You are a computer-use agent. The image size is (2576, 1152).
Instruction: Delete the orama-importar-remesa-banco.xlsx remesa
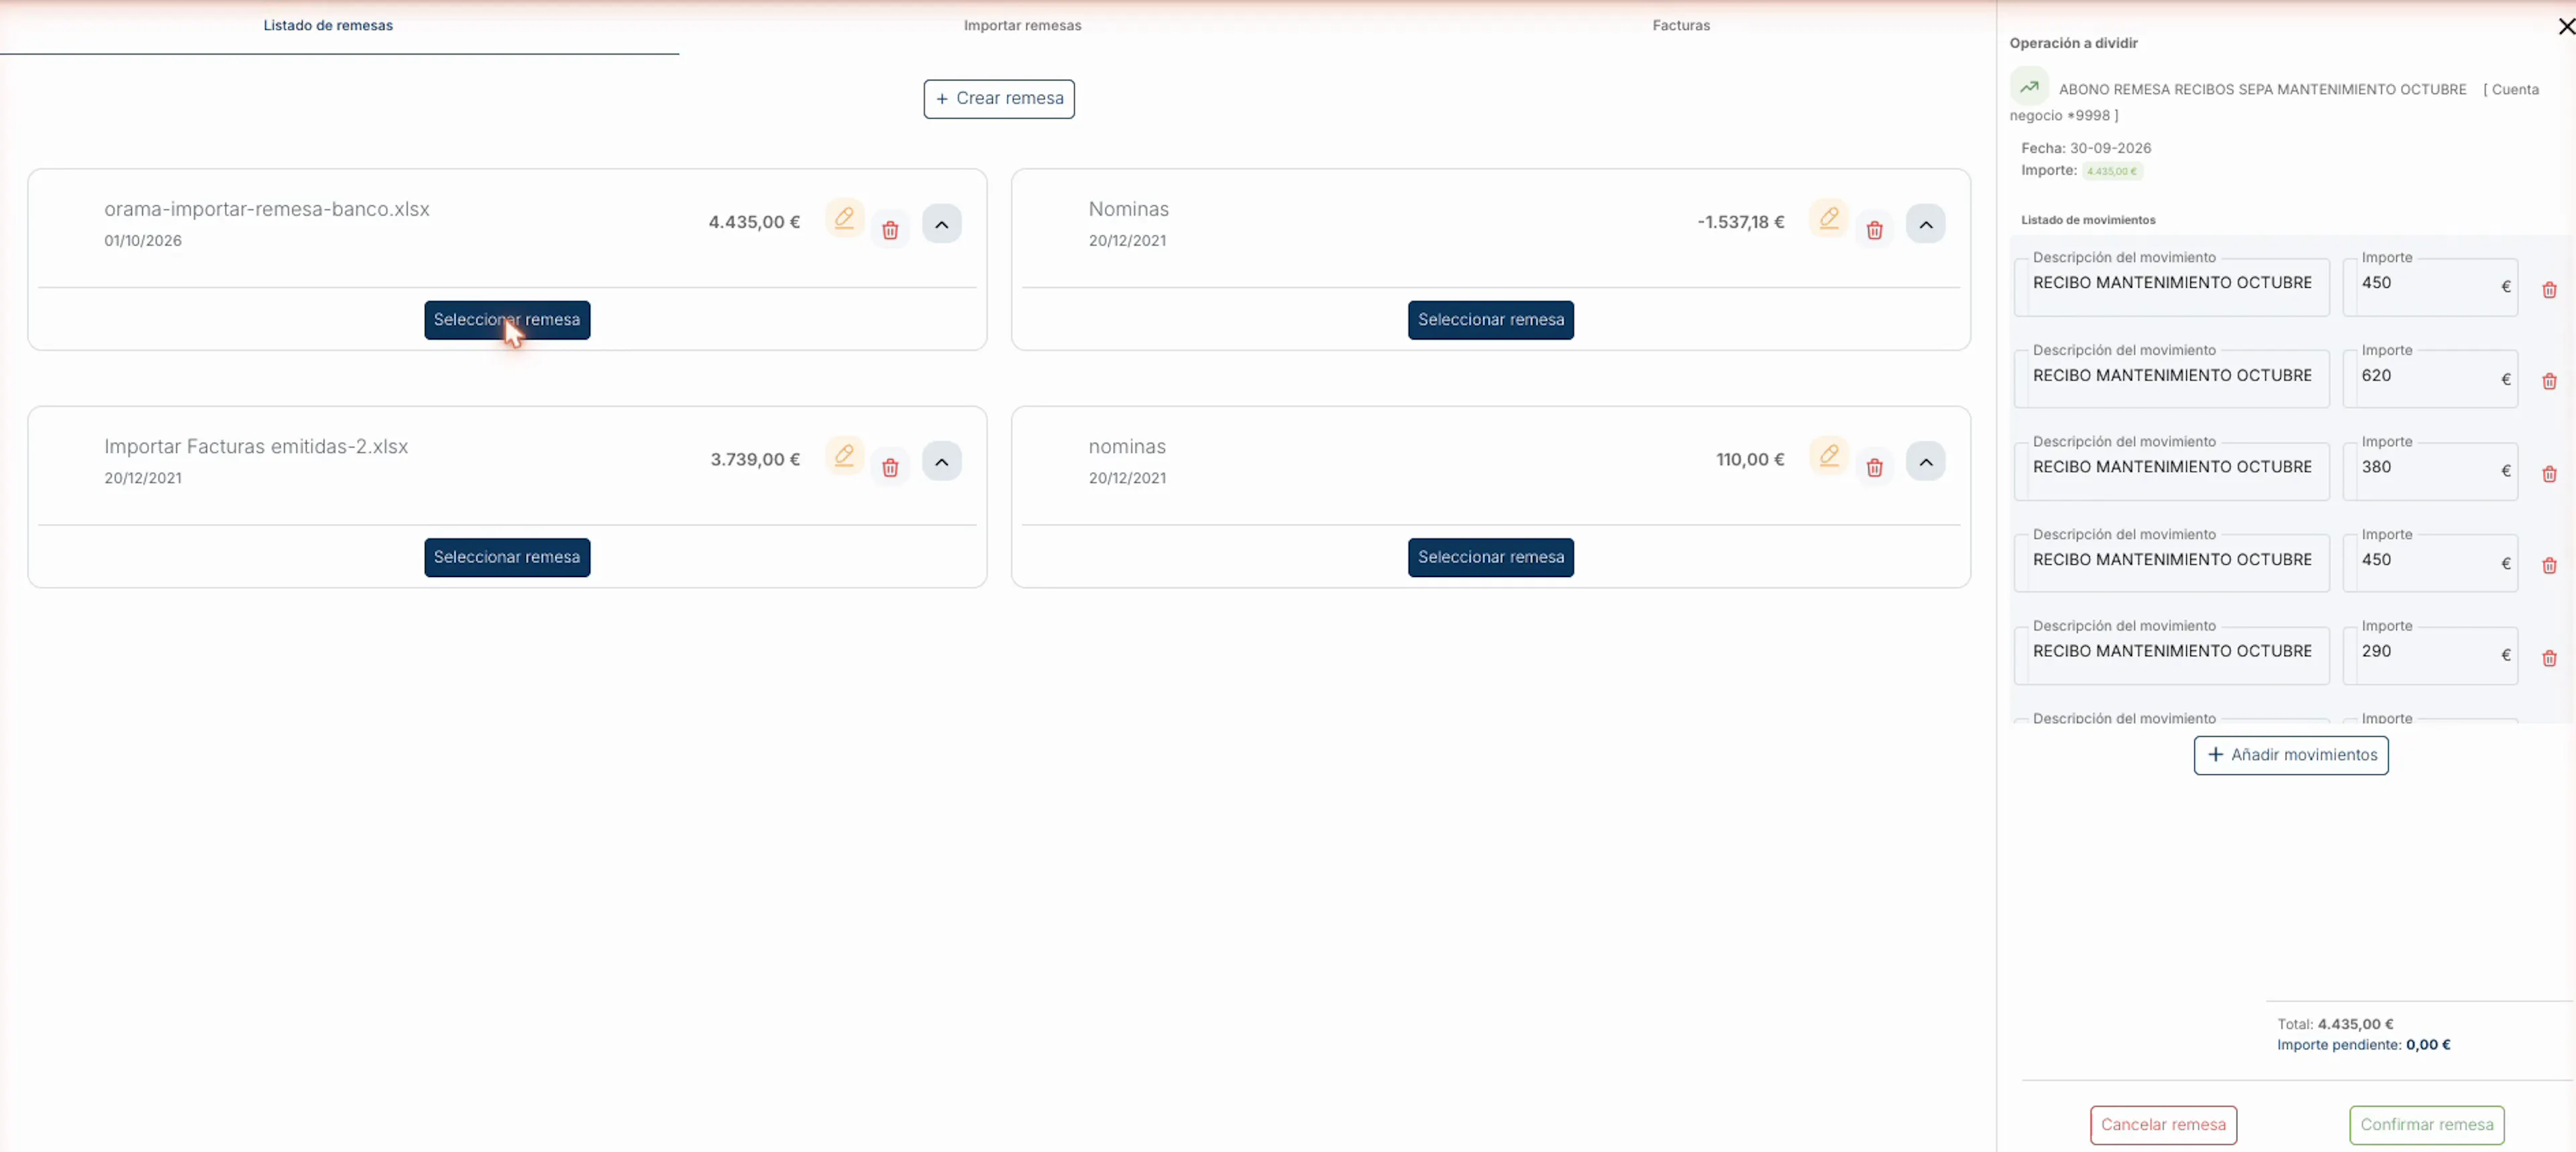890,230
